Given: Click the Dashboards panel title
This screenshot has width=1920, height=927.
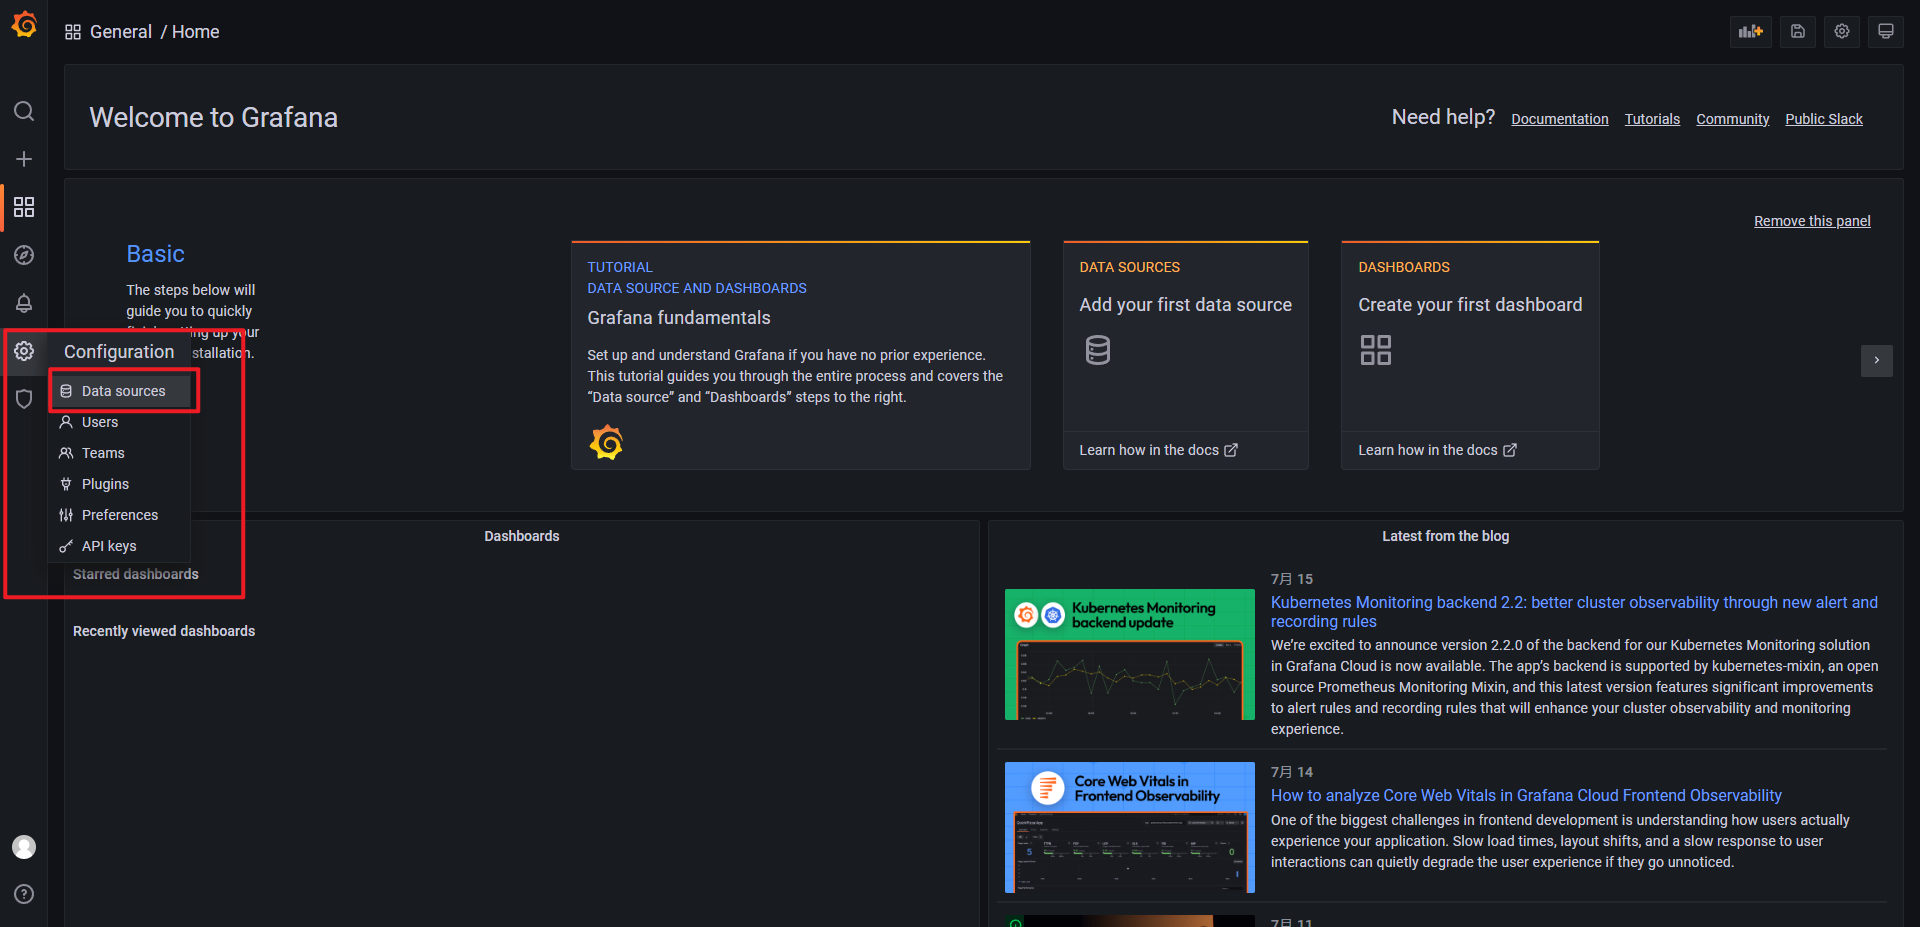Looking at the screenshot, I should (x=522, y=536).
